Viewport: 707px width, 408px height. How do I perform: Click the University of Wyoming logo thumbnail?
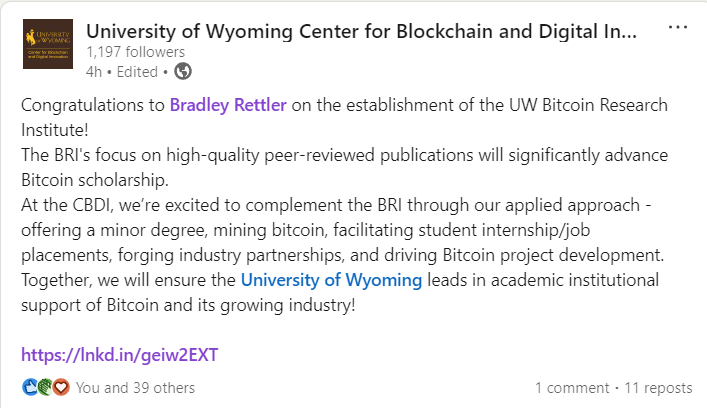pos(47,45)
